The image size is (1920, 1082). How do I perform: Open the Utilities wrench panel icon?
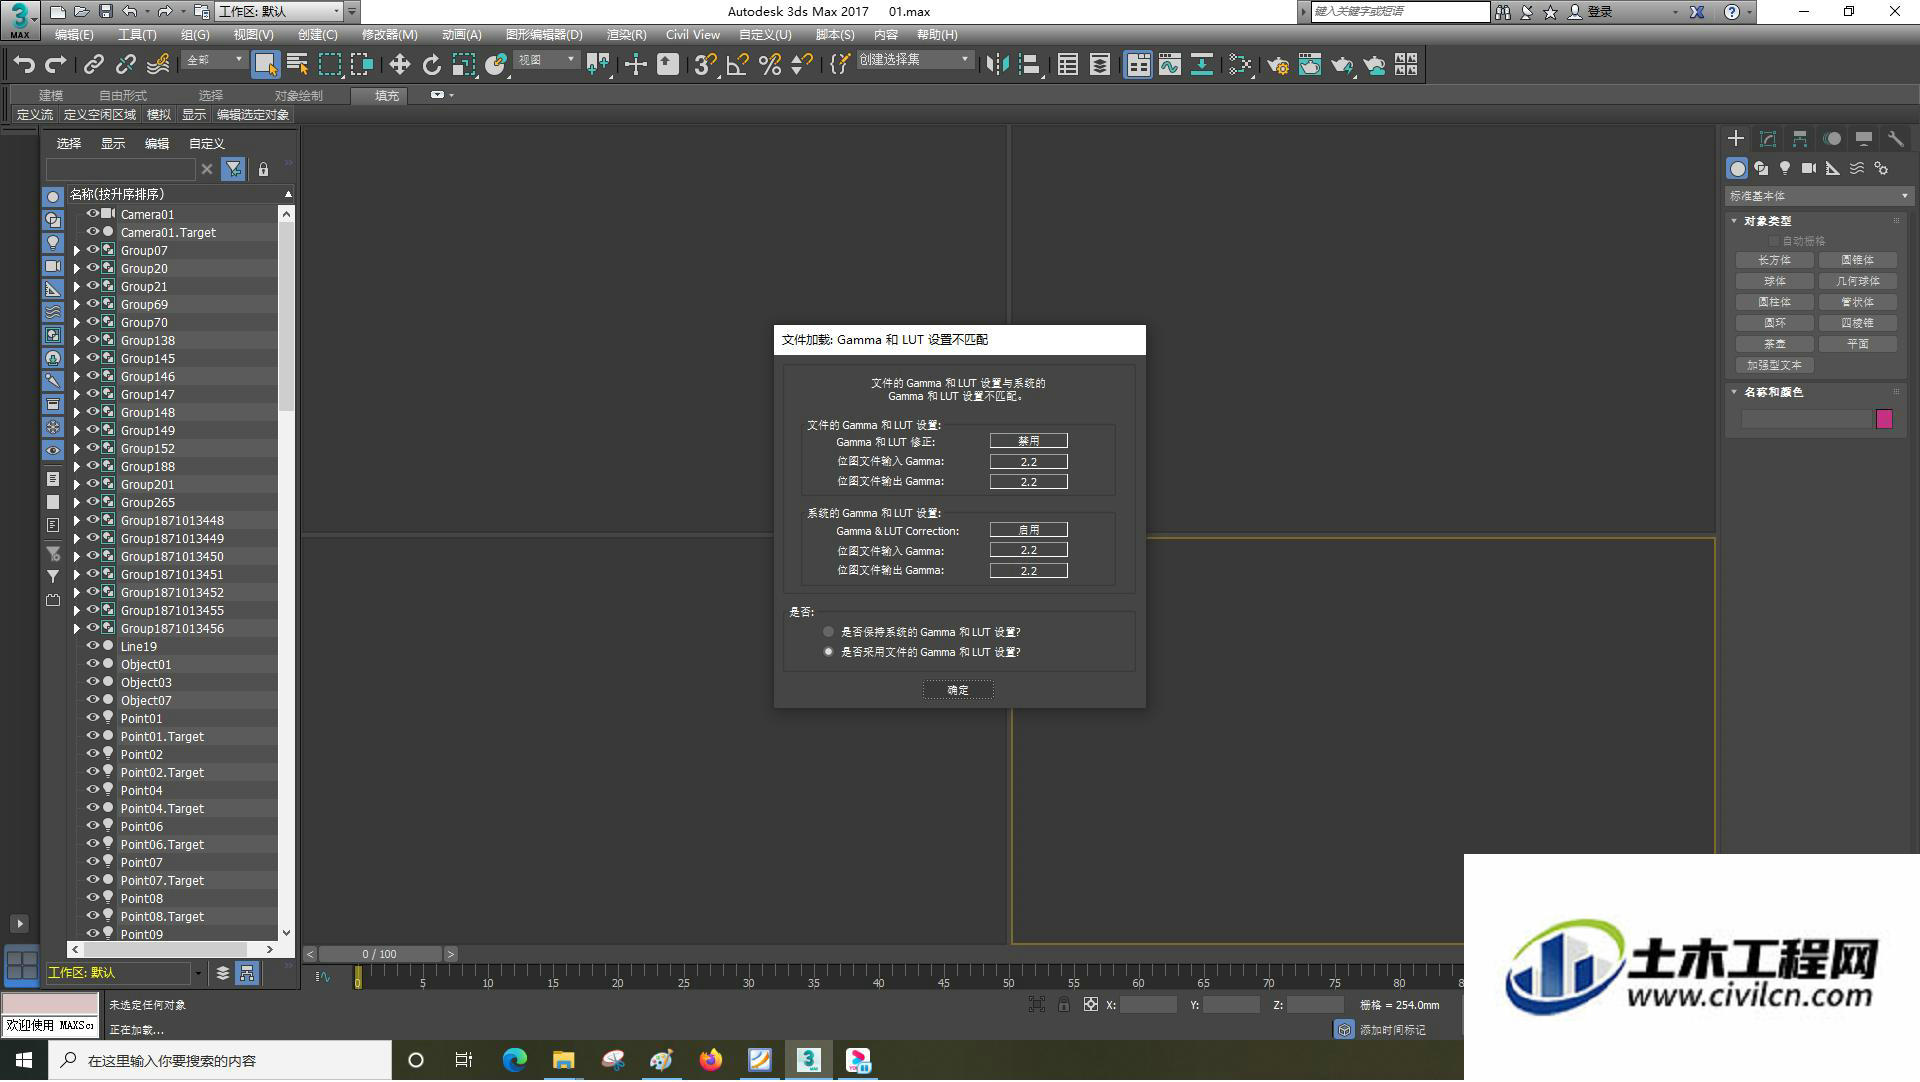[x=1895, y=139]
